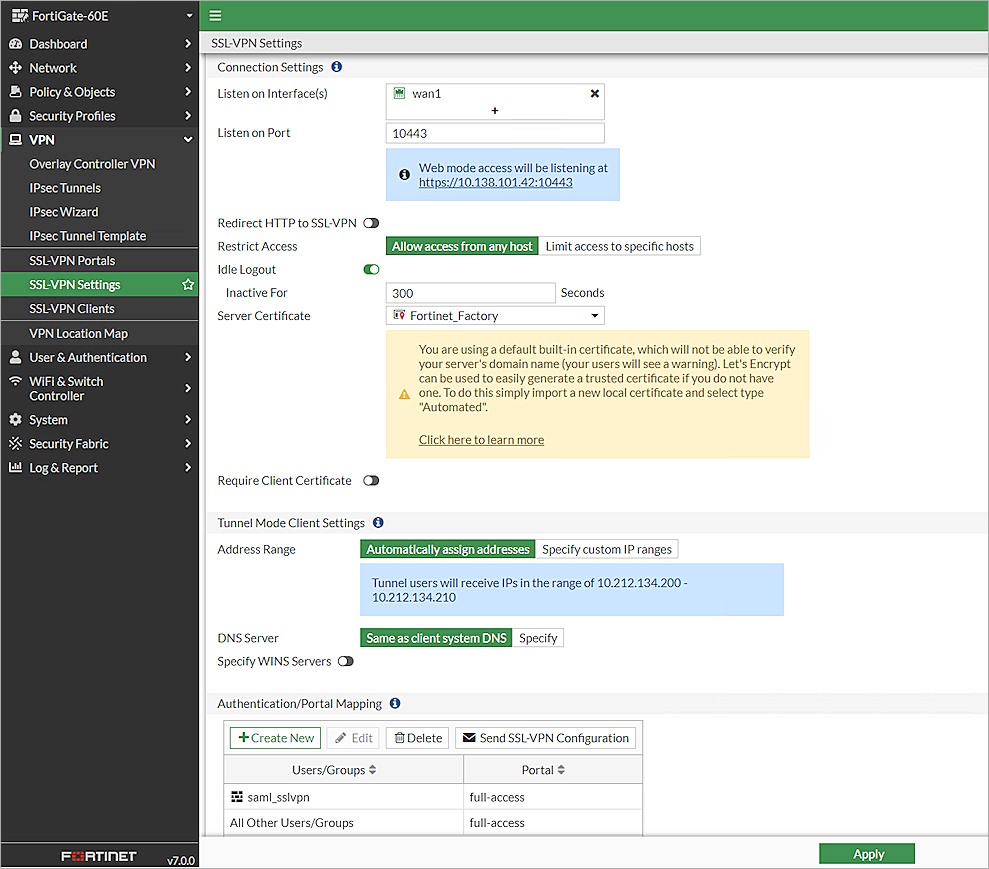Click info icon beside Authentication/Portal Mapping
This screenshot has height=869, width=989.
(x=395, y=703)
